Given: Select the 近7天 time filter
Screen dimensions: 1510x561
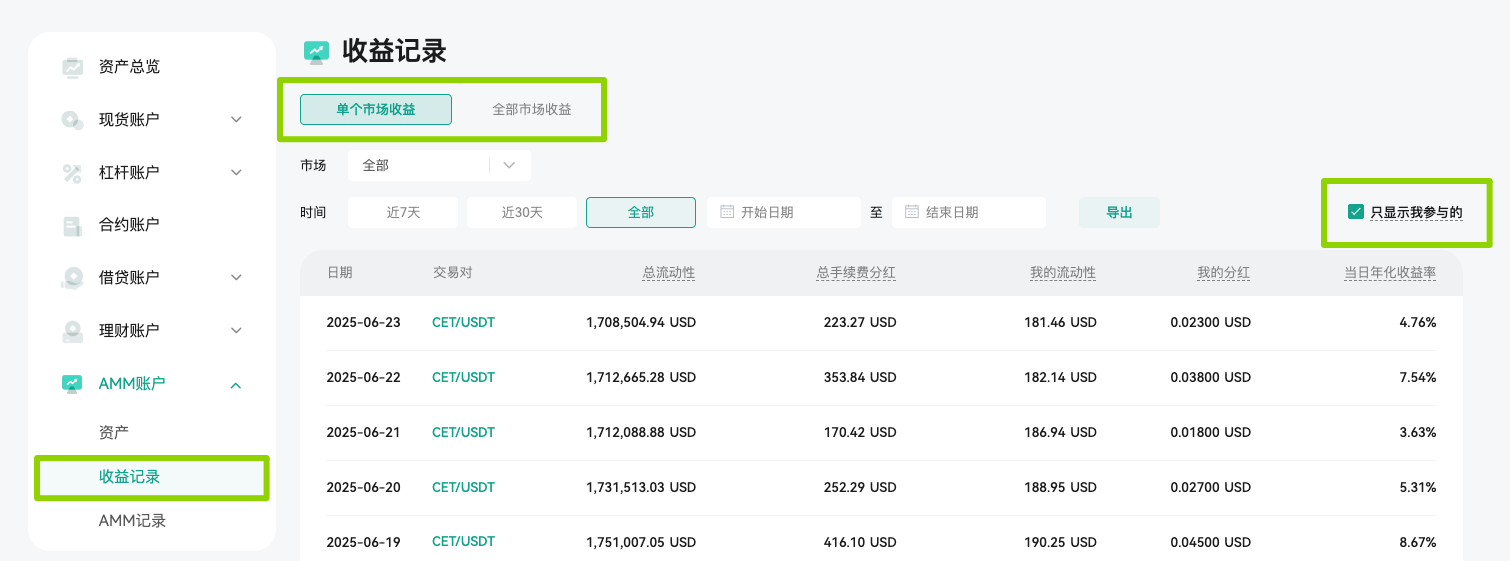Looking at the screenshot, I should [x=403, y=212].
